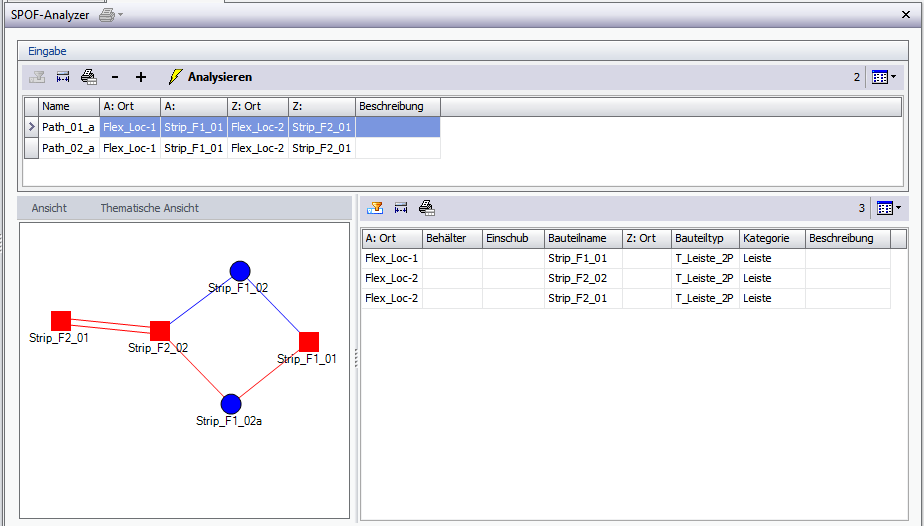
Task: Click the T_Leiste_2P cell in the Strip_F2_02 row
Action: tap(705, 279)
